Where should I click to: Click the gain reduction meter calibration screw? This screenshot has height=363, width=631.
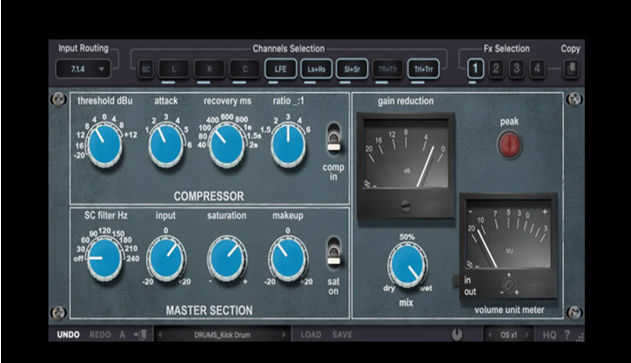[406, 206]
